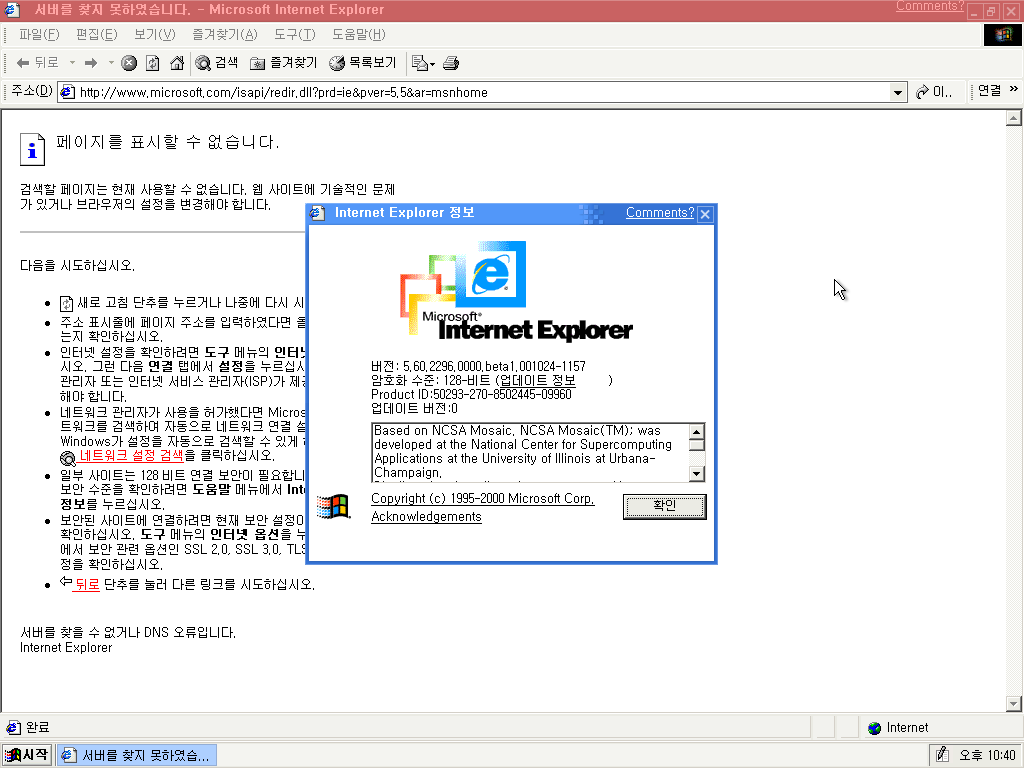Click the info icon beside page heading
This screenshot has width=1024, height=768.
[x=32, y=150]
